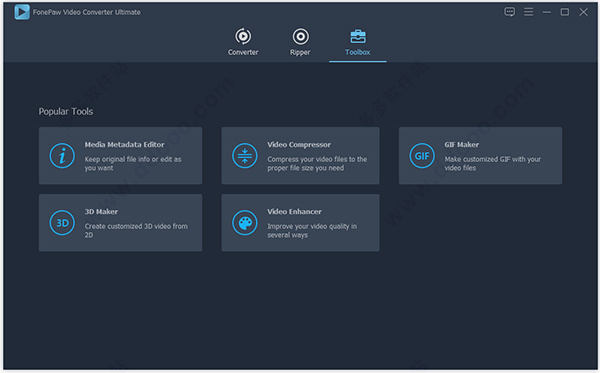Click the Converter tab icon
Screen dimensions: 600x373
243,36
